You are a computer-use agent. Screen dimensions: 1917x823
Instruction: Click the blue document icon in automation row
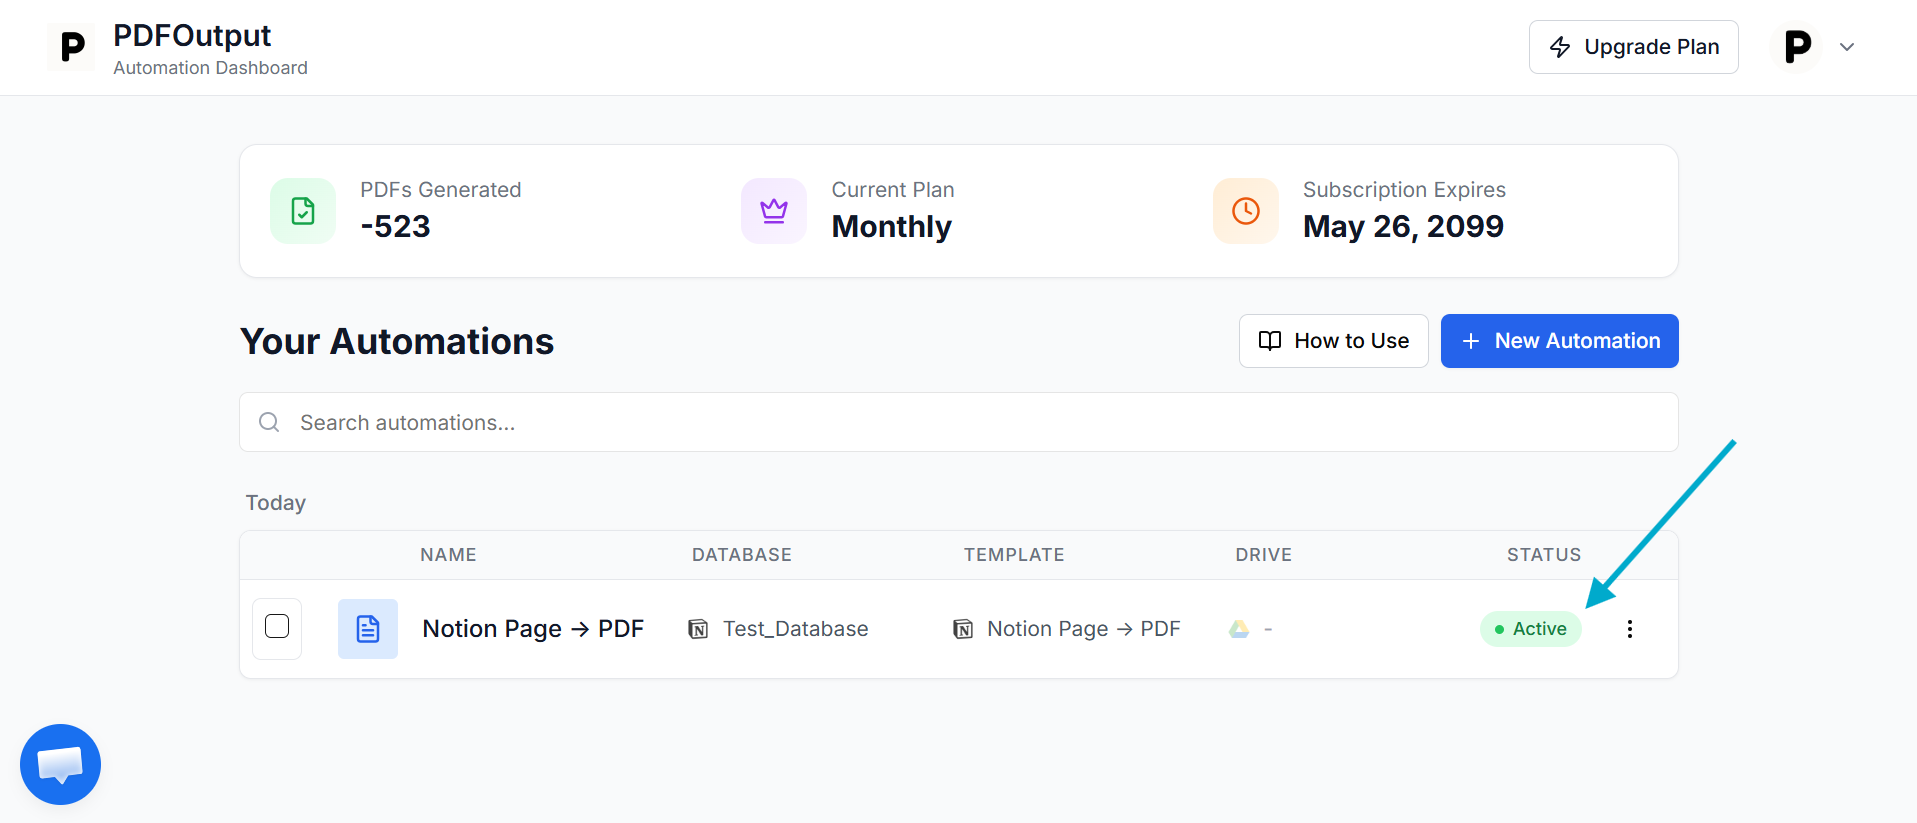[368, 629]
